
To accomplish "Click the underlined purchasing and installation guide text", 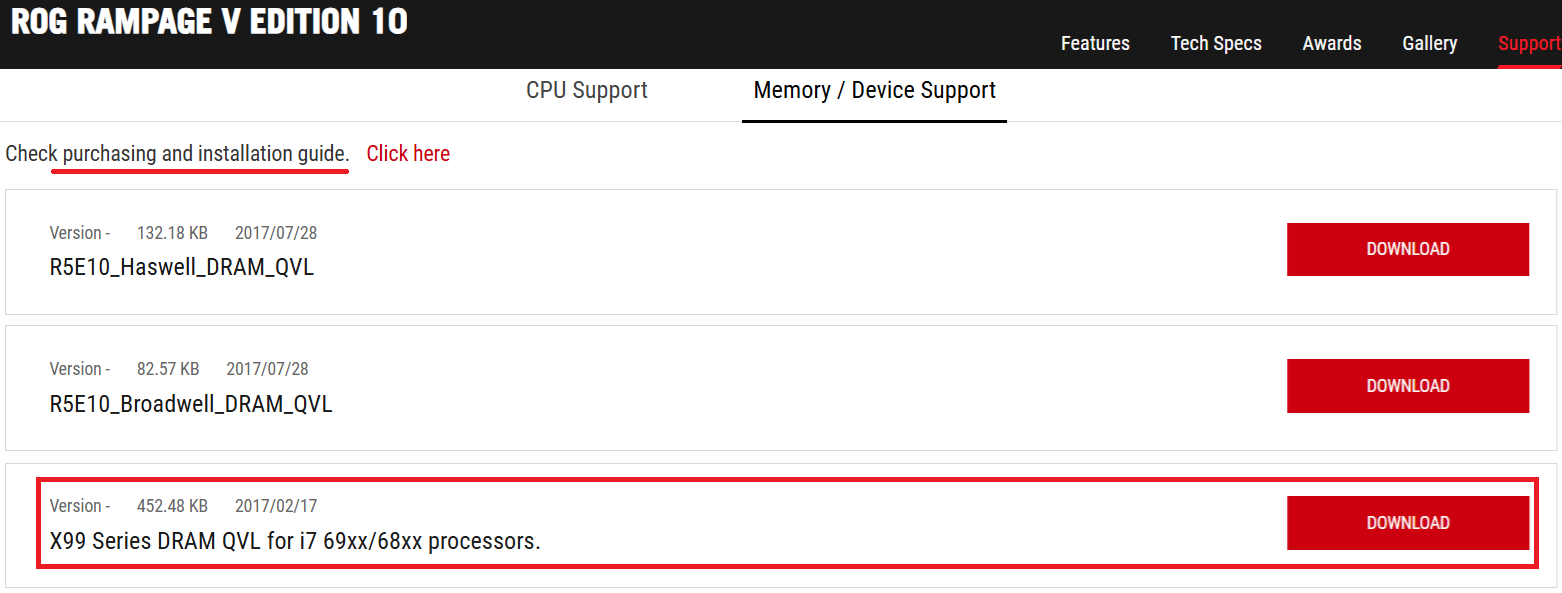I will tap(205, 154).
